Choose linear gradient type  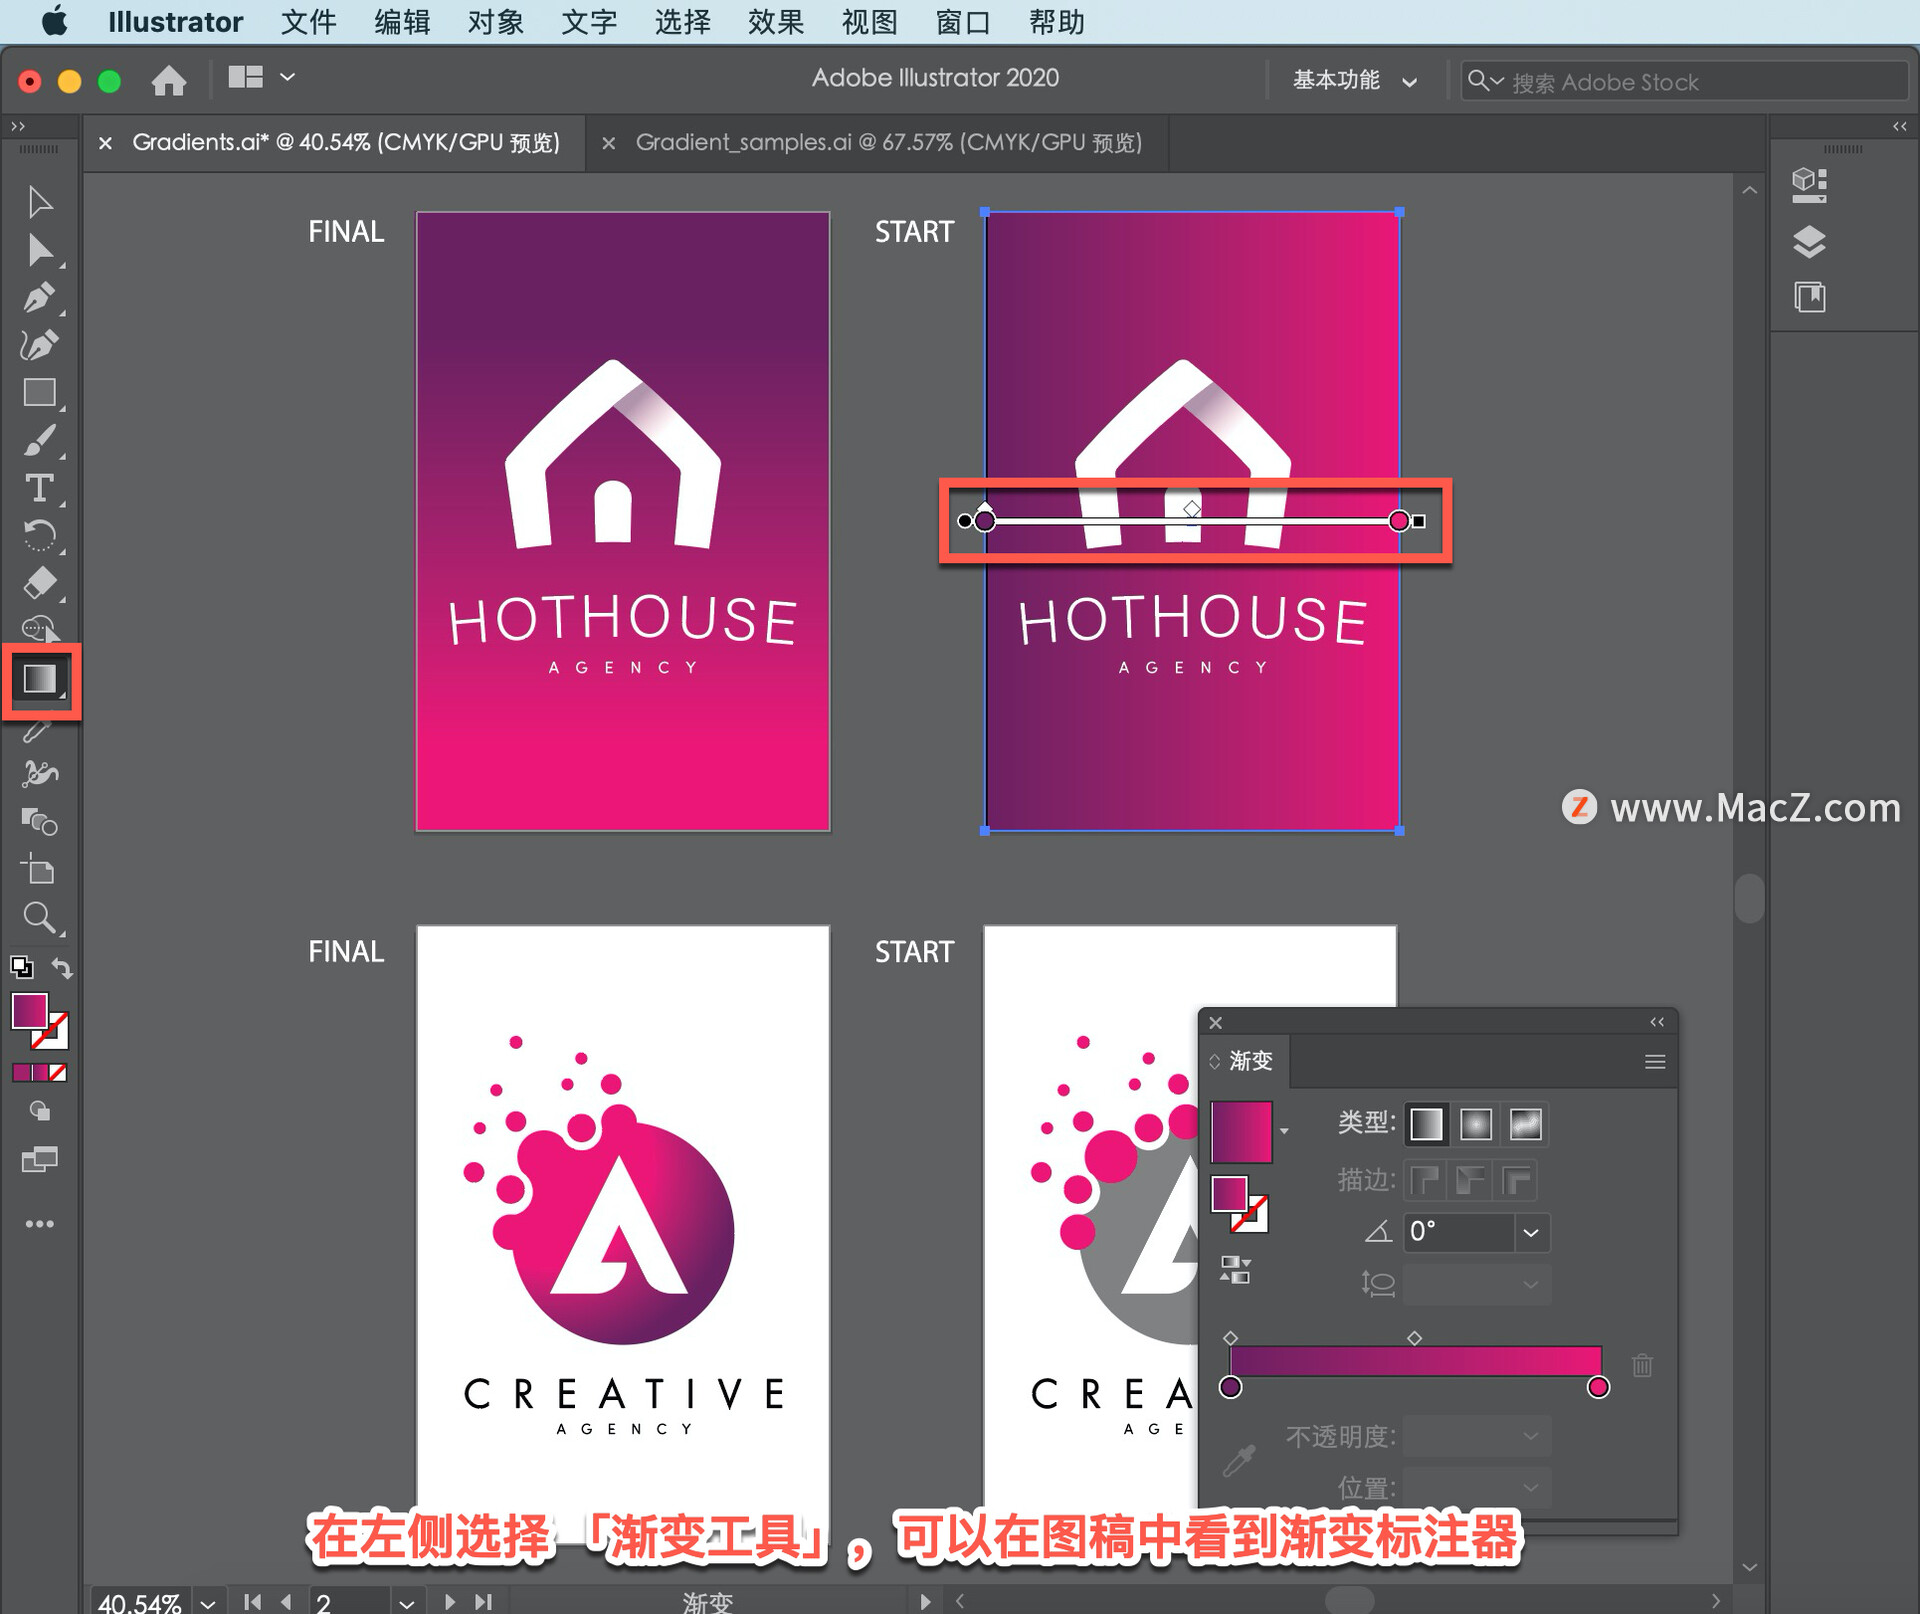pos(1426,1124)
